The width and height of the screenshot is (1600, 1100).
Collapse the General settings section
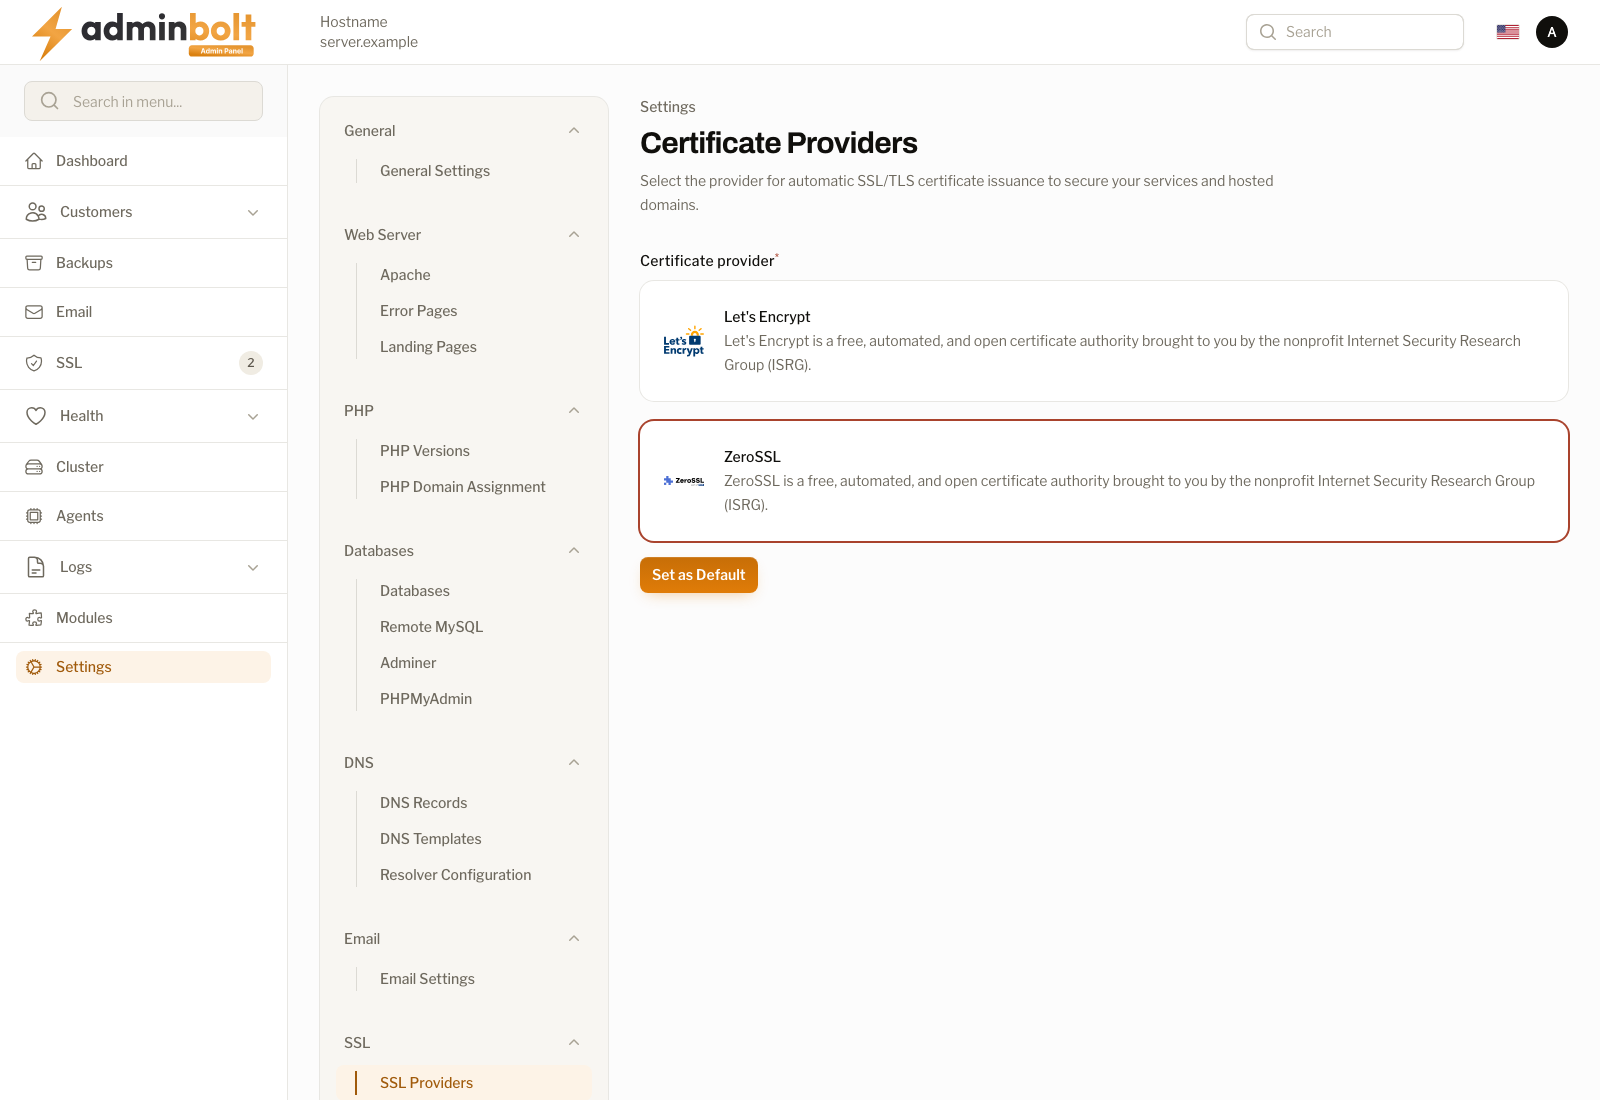[x=574, y=131]
